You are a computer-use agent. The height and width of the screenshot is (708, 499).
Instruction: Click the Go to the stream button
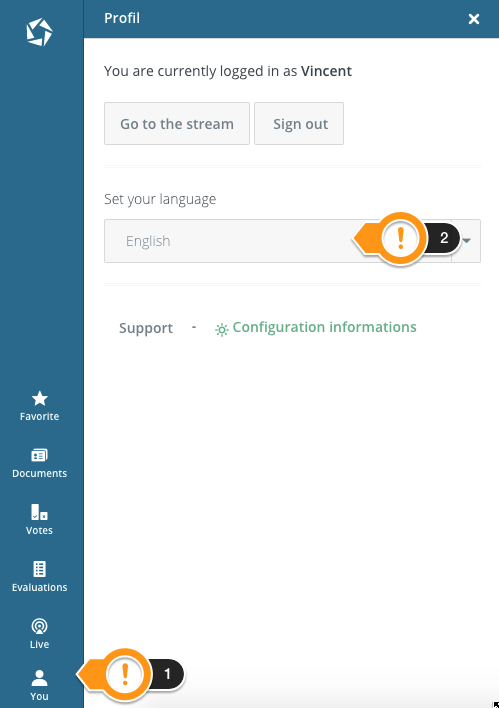coord(177,124)
